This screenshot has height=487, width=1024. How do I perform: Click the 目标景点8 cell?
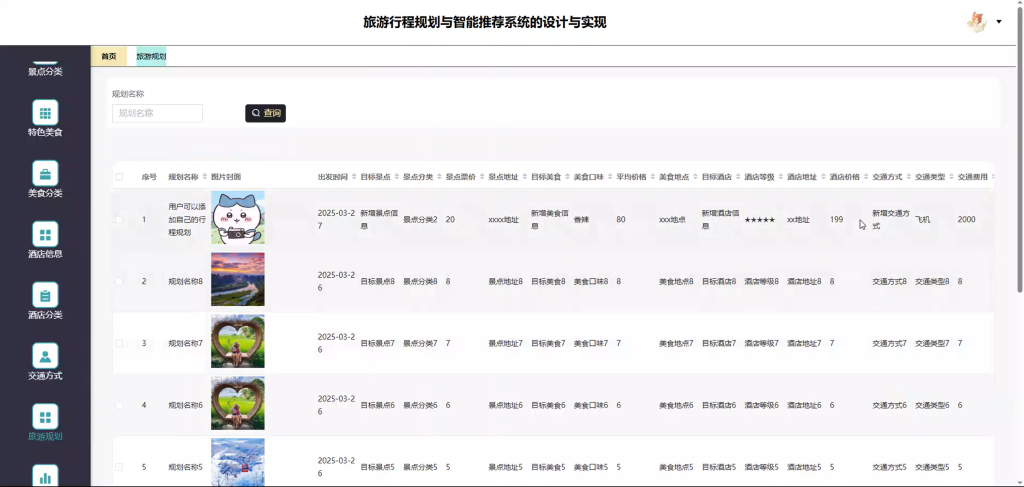pyautogui.click(x=377, y=281)
